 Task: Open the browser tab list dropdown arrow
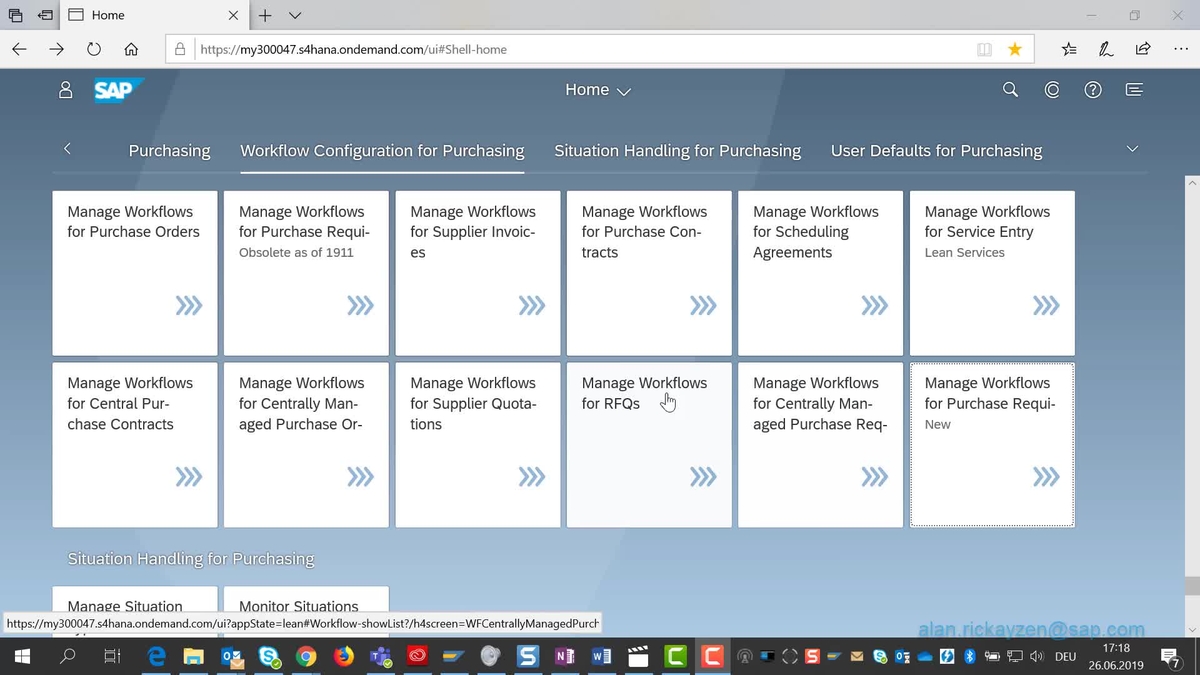(295, 16)
